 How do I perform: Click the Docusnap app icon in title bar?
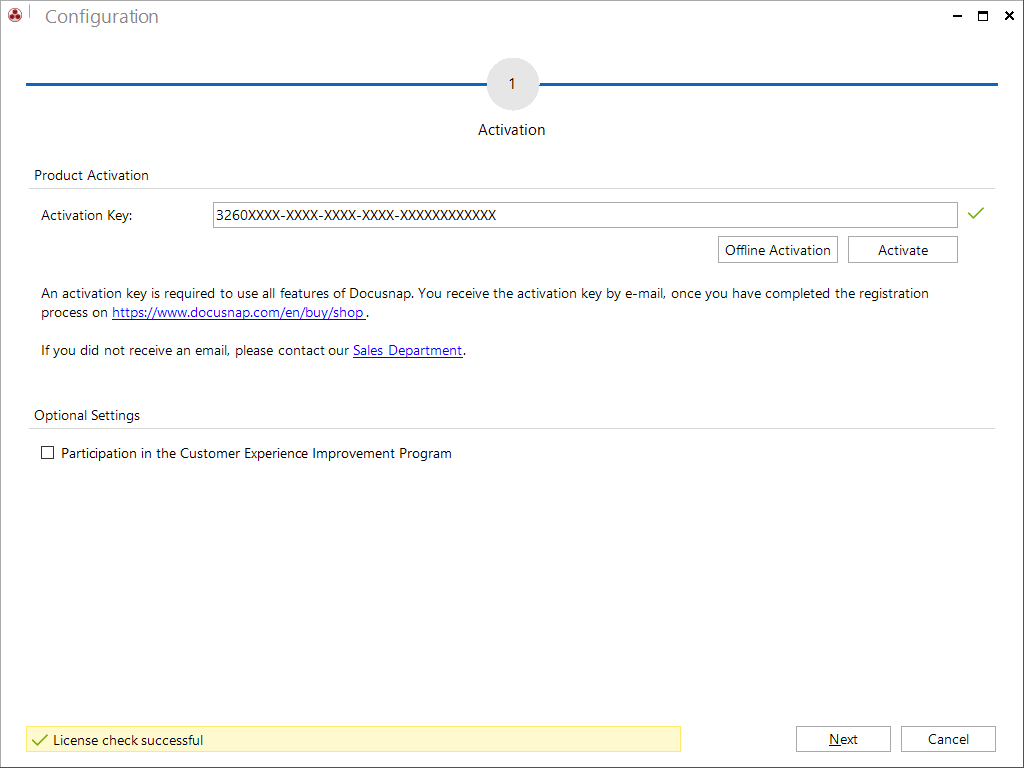(14, 15)
